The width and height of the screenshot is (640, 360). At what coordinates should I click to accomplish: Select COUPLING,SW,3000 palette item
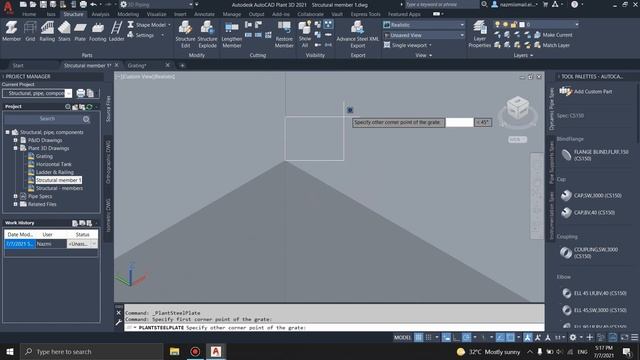590,253
